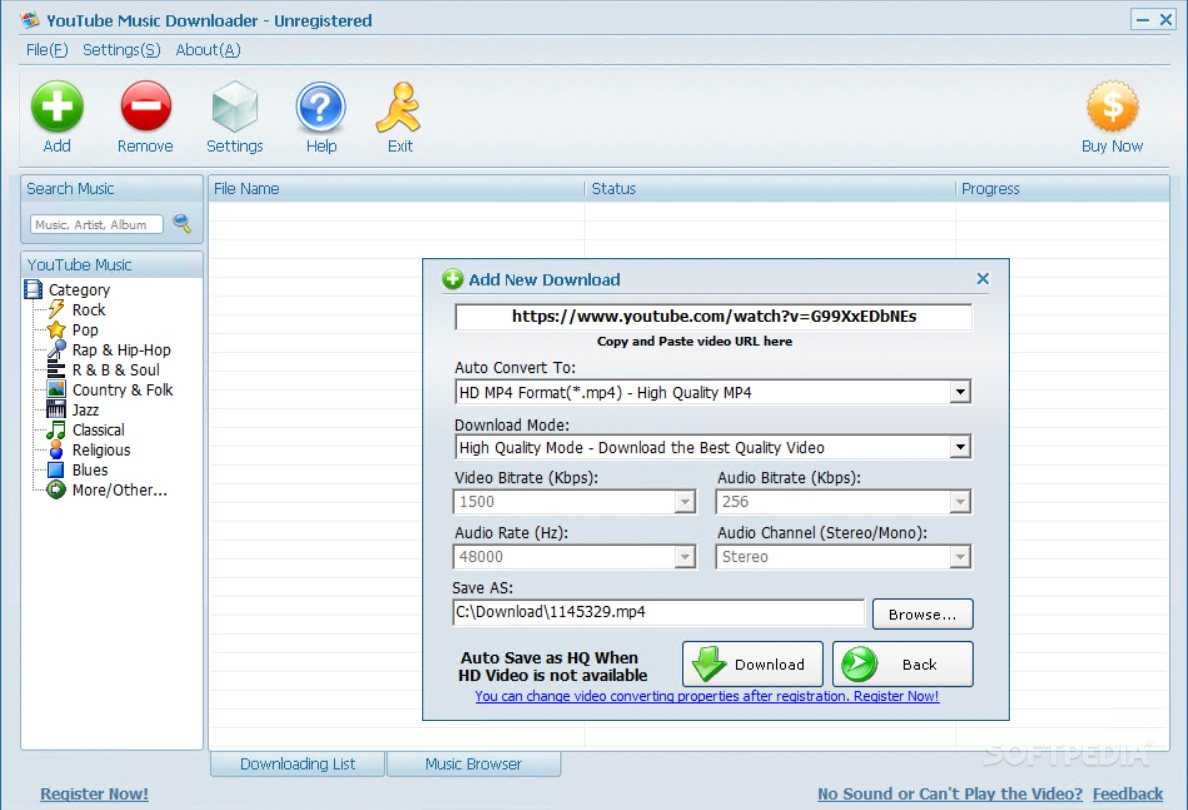Click the search magnifier icon
The width and height of the screenshot is (1188, 810).
[182, 224]
